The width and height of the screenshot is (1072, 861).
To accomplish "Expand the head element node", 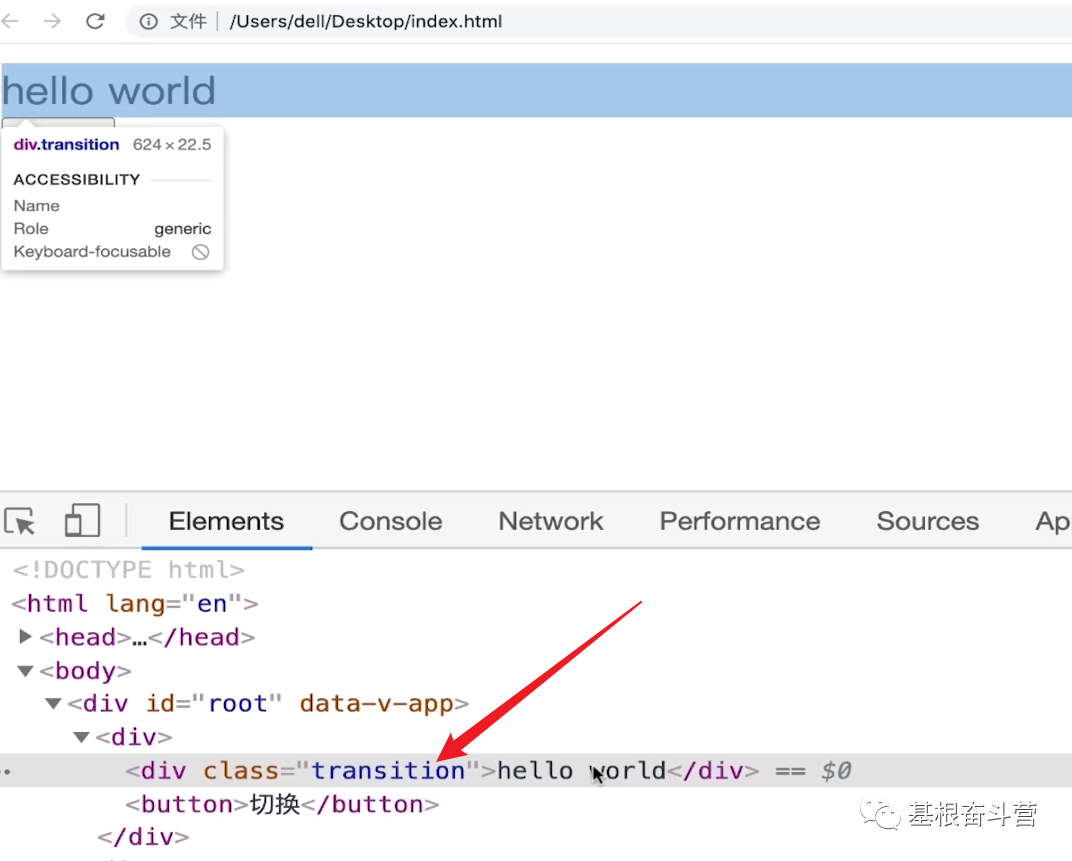I will pos(25,637).
